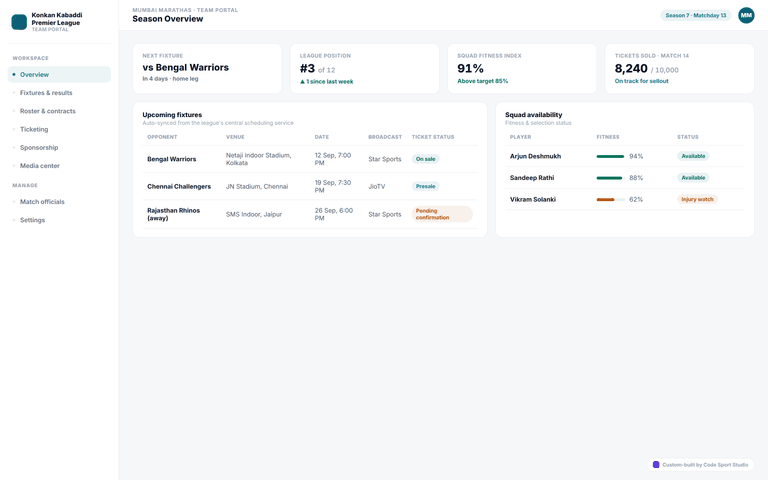Screen dimensions: 768x480
Task: Click the Player column header
Action: click(520, 137)
